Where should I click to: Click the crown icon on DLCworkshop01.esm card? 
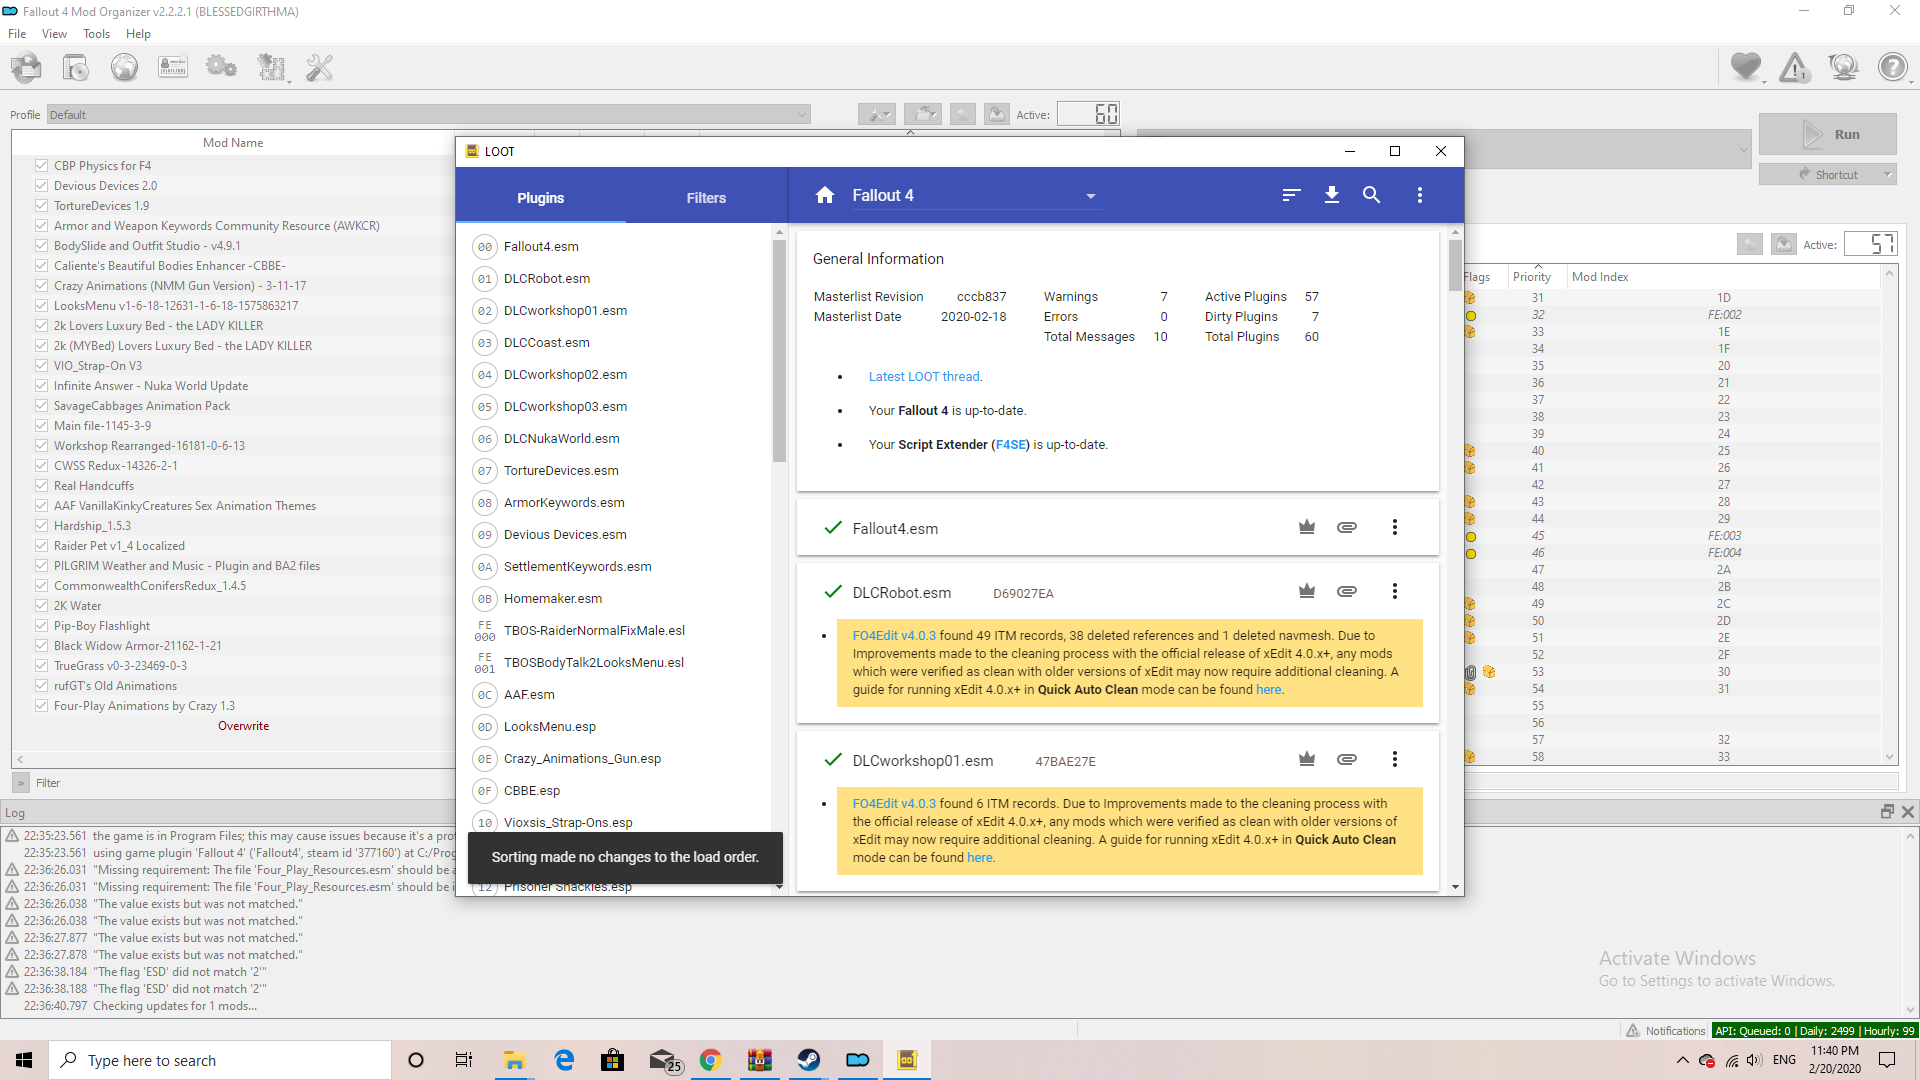1307,759
